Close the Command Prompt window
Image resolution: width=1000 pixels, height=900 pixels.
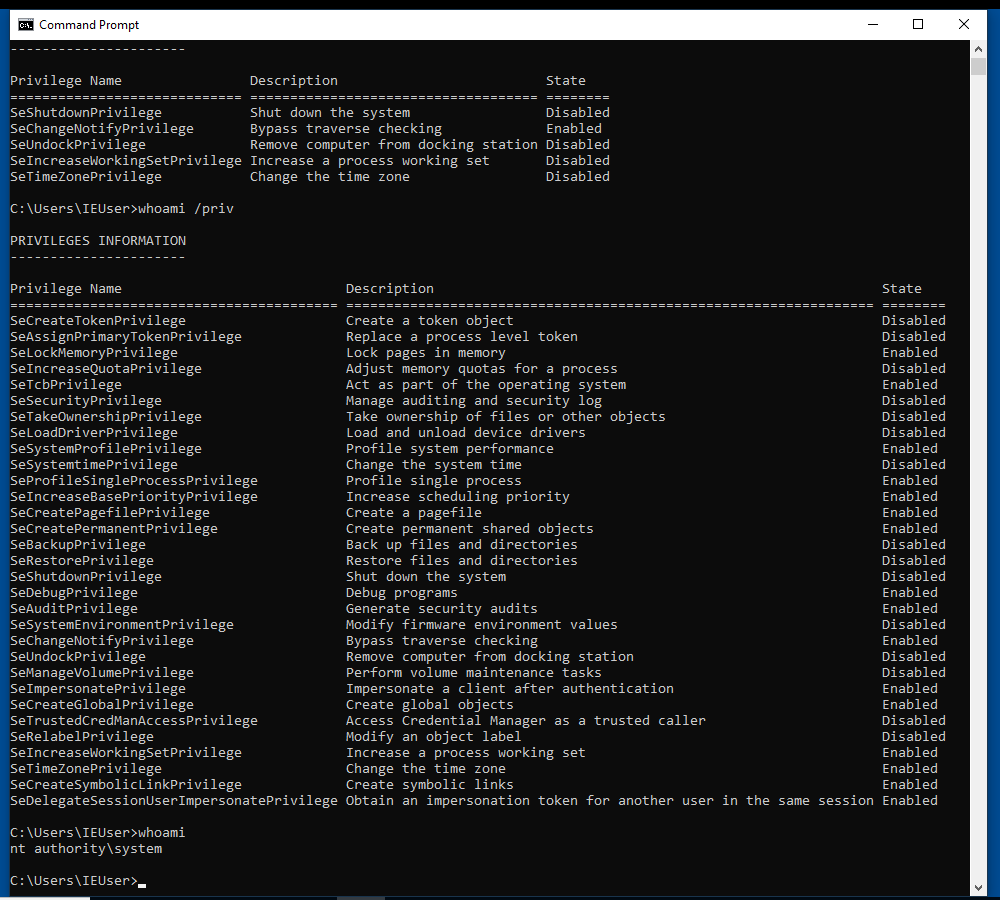(x=964, y=25)
